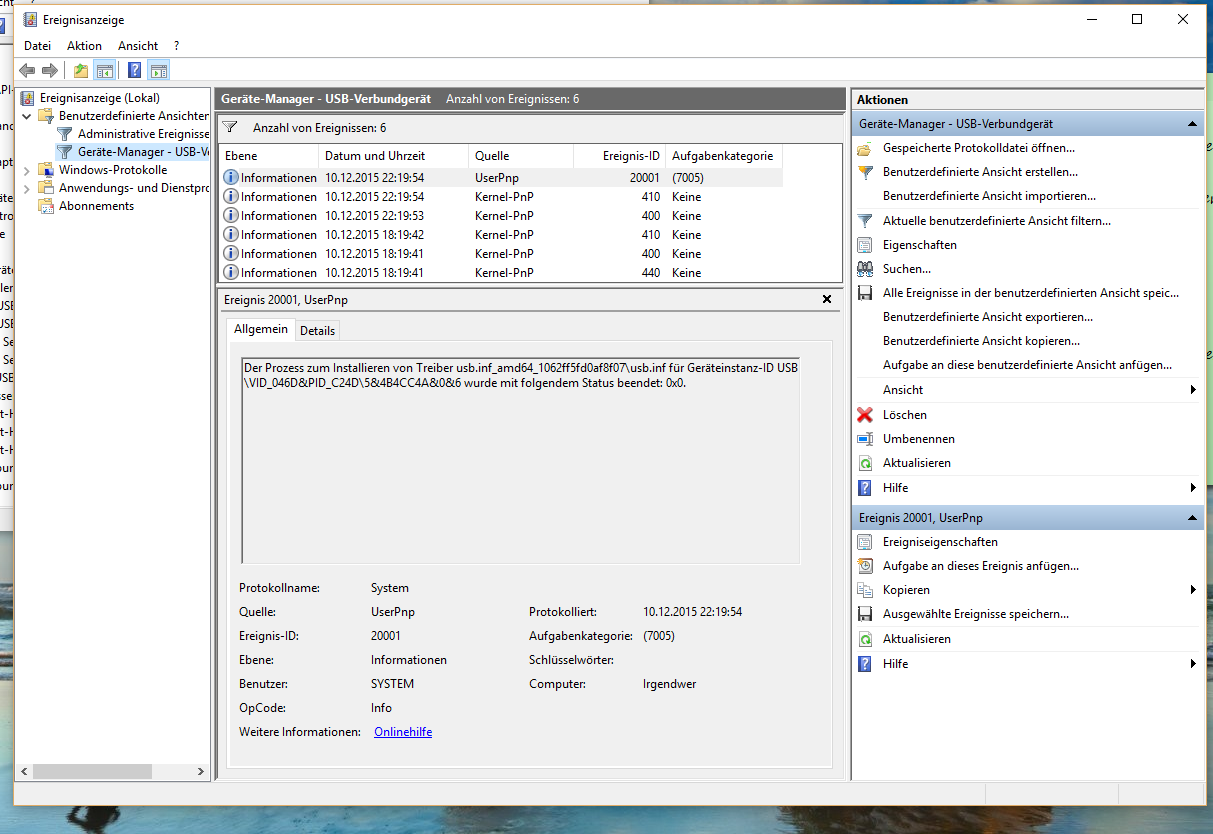
Task: Switch to the Details tab
Action: (x=317, y=330)
